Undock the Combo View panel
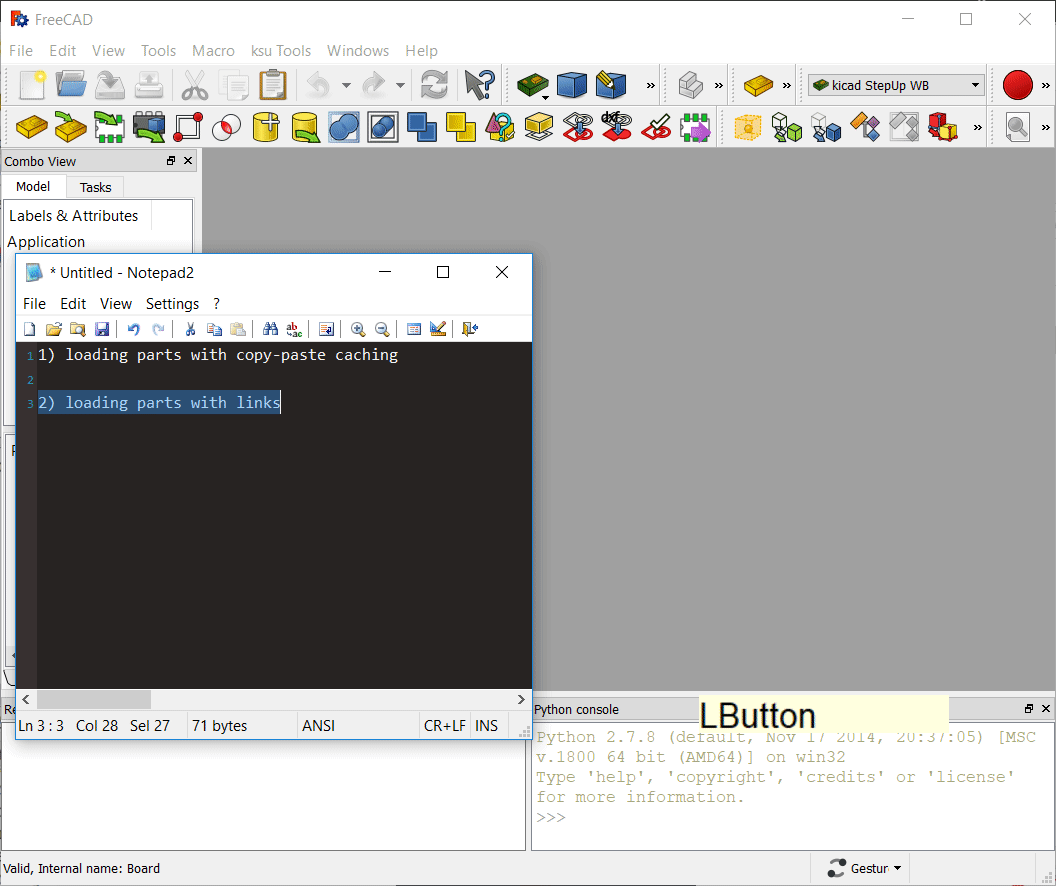The width and height of the screenshot is (1056, 886). 170,161
